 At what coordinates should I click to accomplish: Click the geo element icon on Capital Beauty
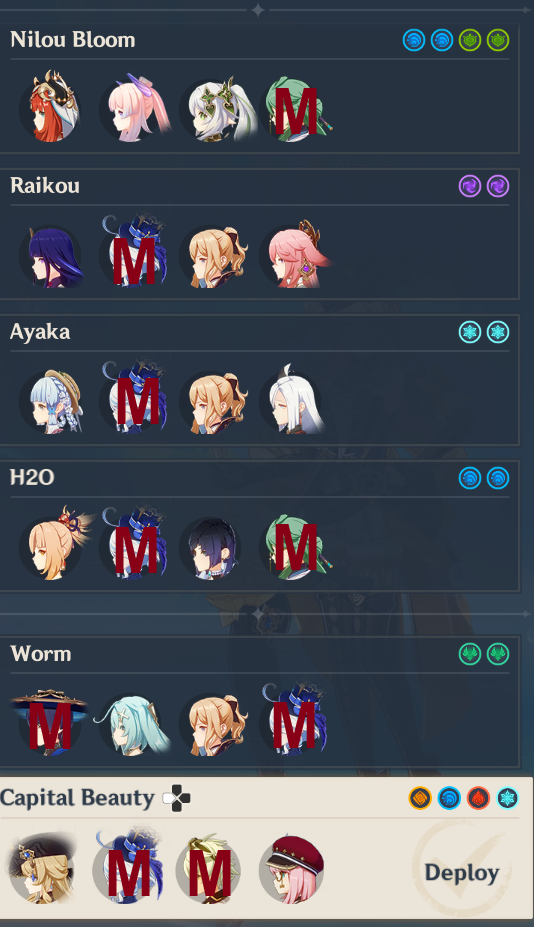(420, 798)
